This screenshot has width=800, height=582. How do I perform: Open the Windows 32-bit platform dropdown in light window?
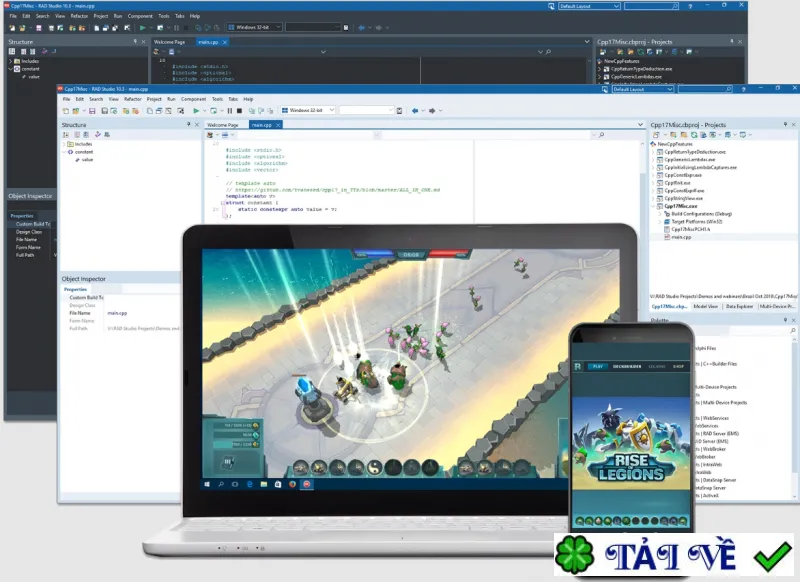pos(332,110)
